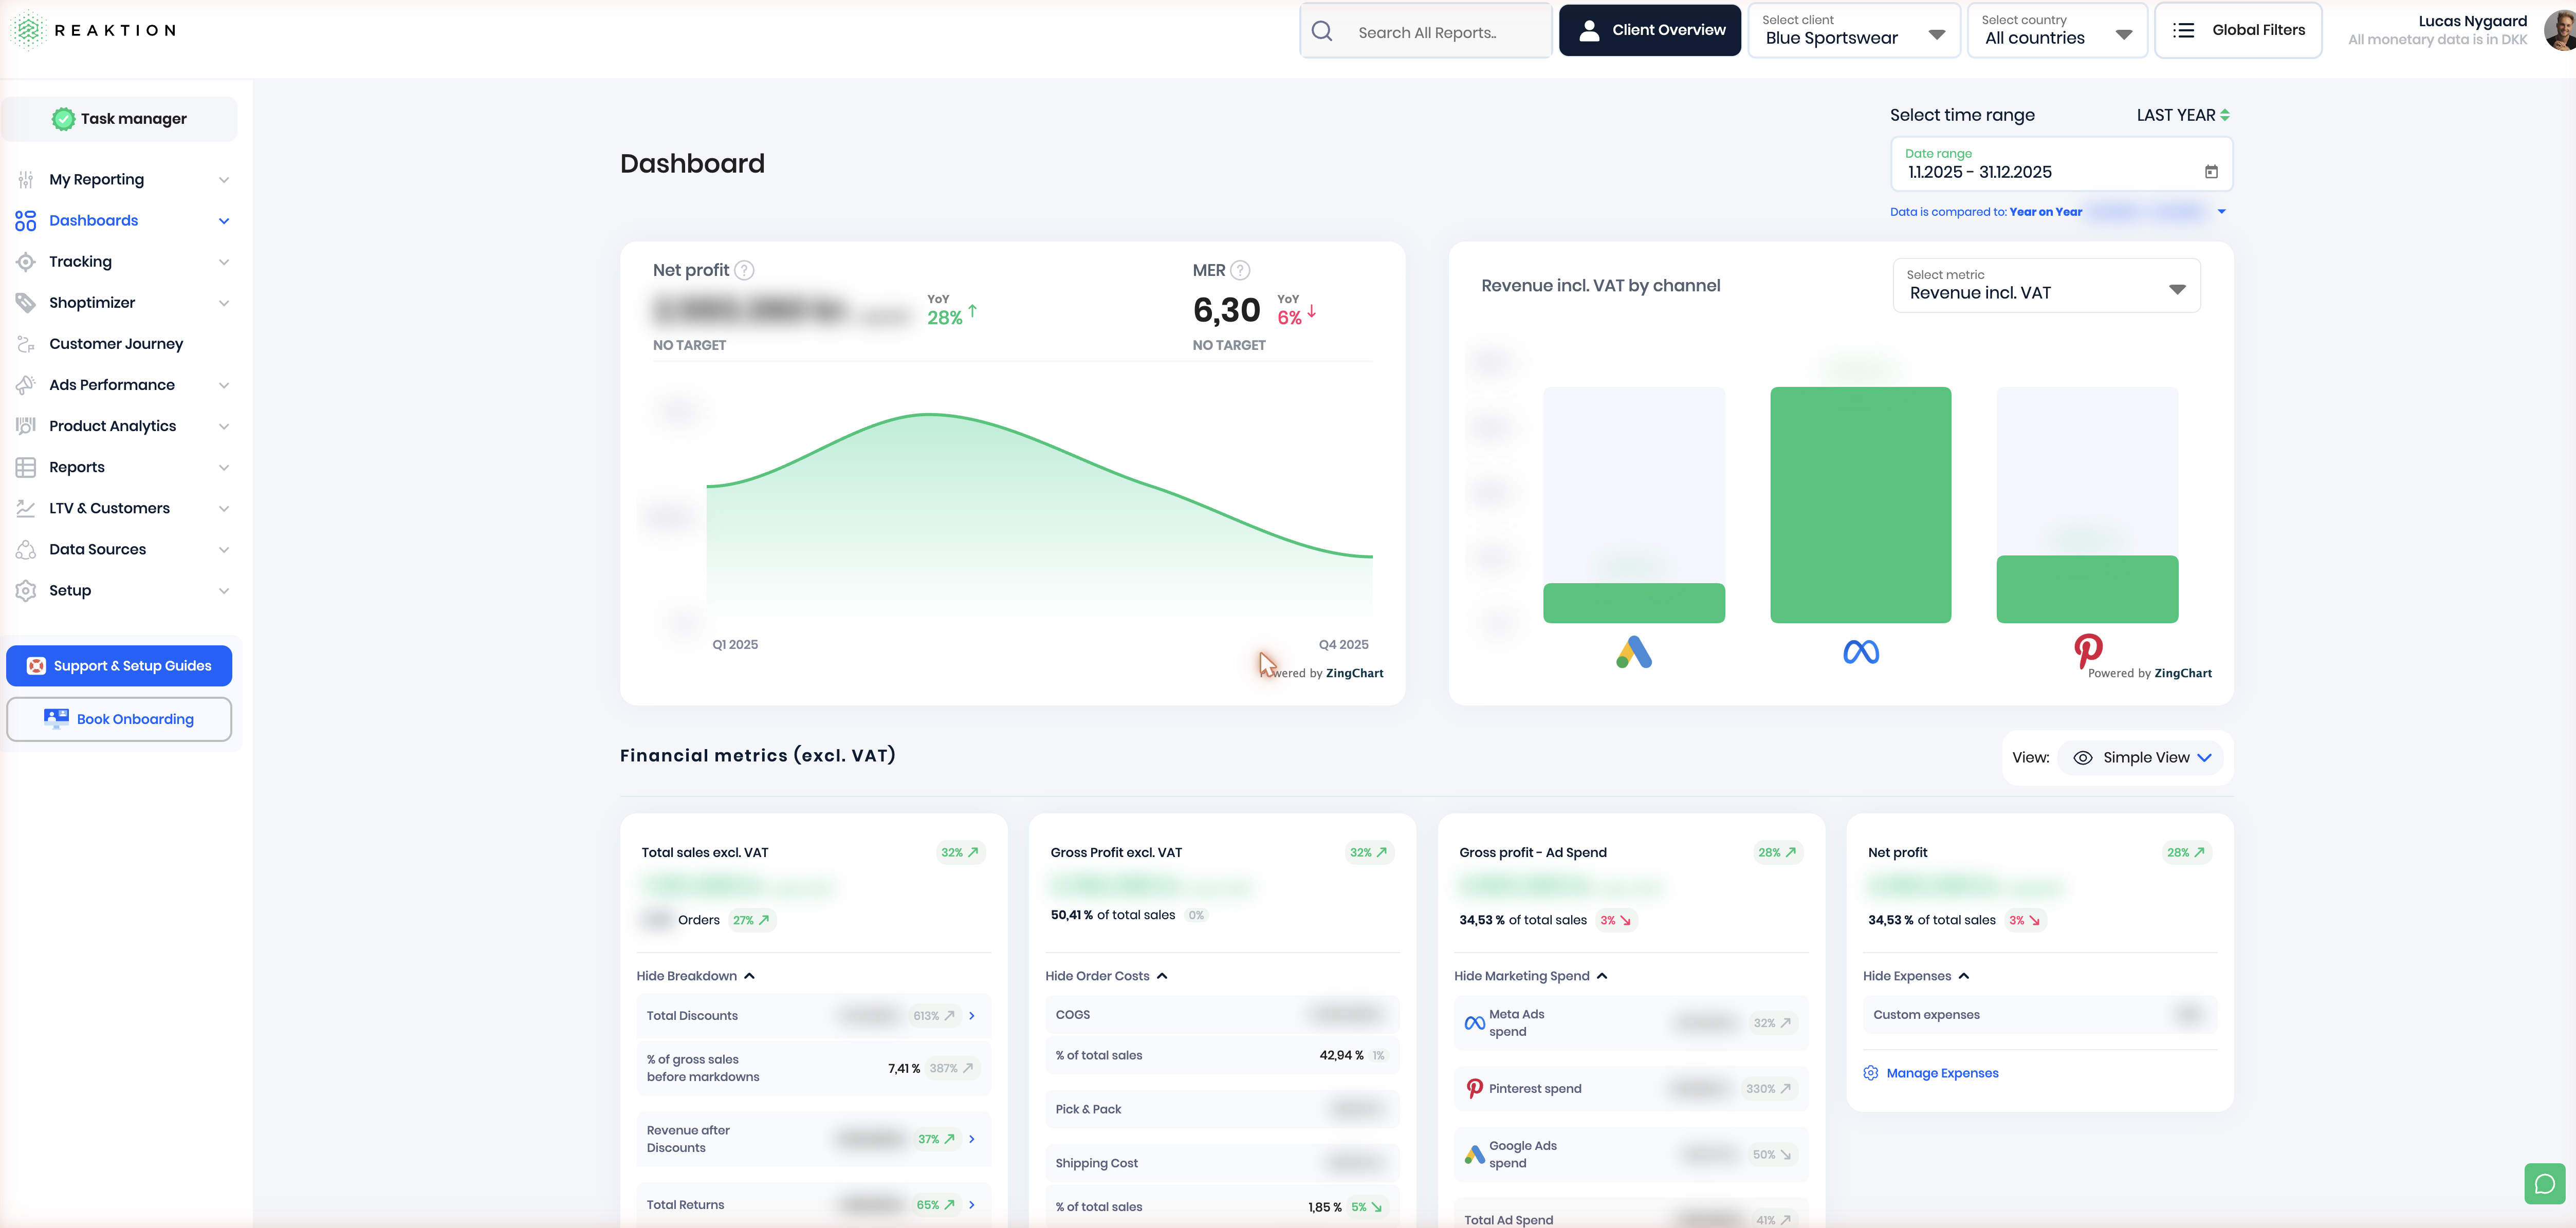2576x1228 pixels.
Task: Change the LAST YEAR time range selector
Action: pyautogui.click(x=2183, y=115)
